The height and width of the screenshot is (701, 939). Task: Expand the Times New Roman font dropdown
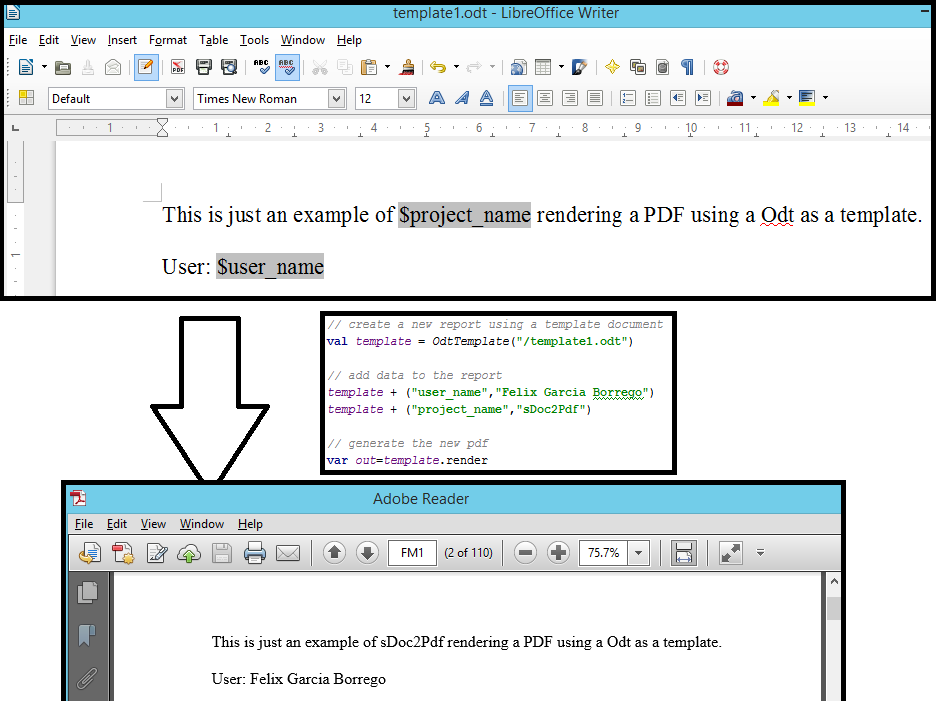337,98
